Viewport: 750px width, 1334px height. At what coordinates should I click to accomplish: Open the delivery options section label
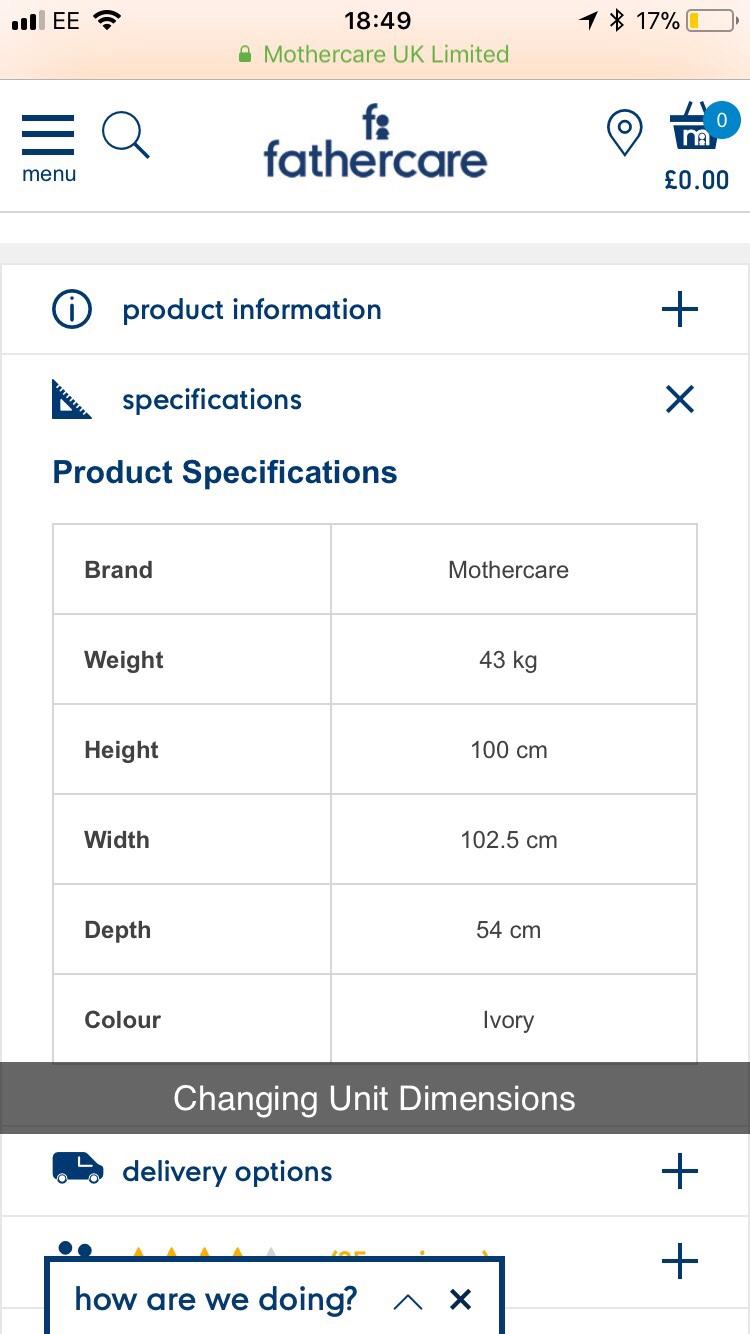(x=227, y=1171)
